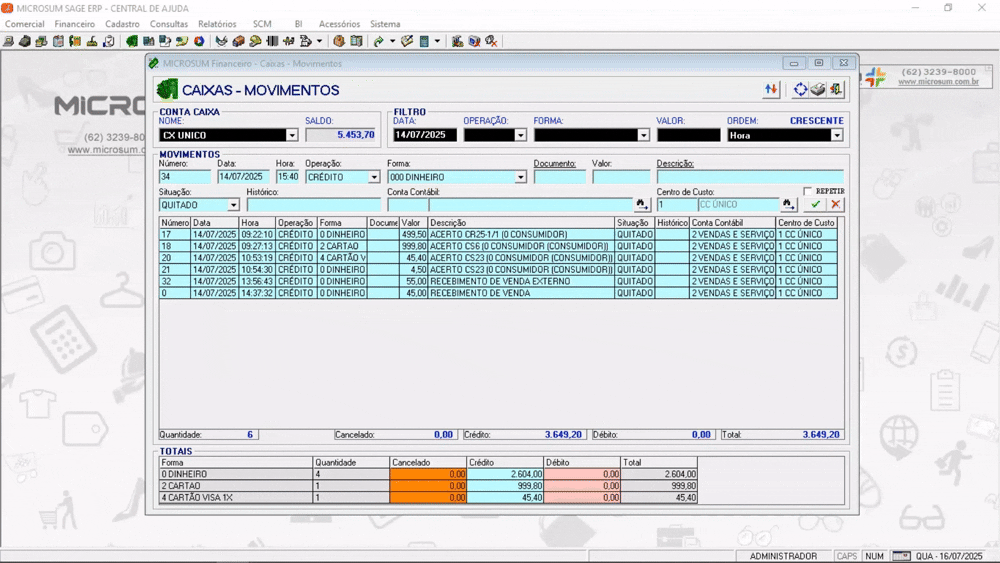Viewport: 1000px width, 563px height.
Task: Cancel the movement with red X
Action: pos(836,205)
